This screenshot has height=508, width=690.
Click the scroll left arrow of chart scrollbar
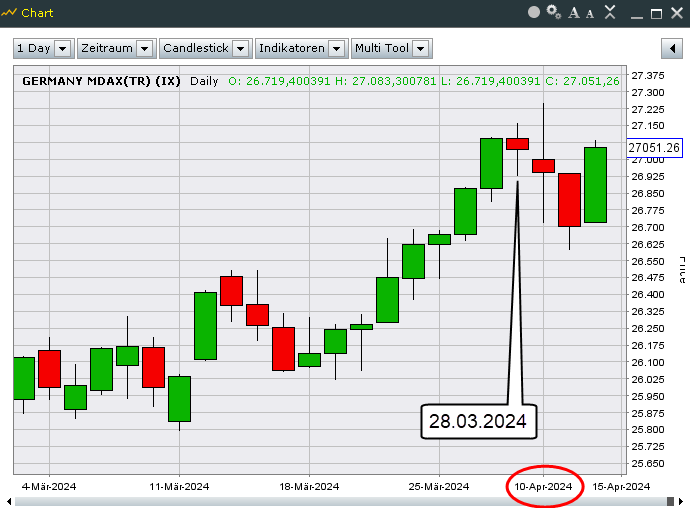pyautogui.click(x=8, y=501)
